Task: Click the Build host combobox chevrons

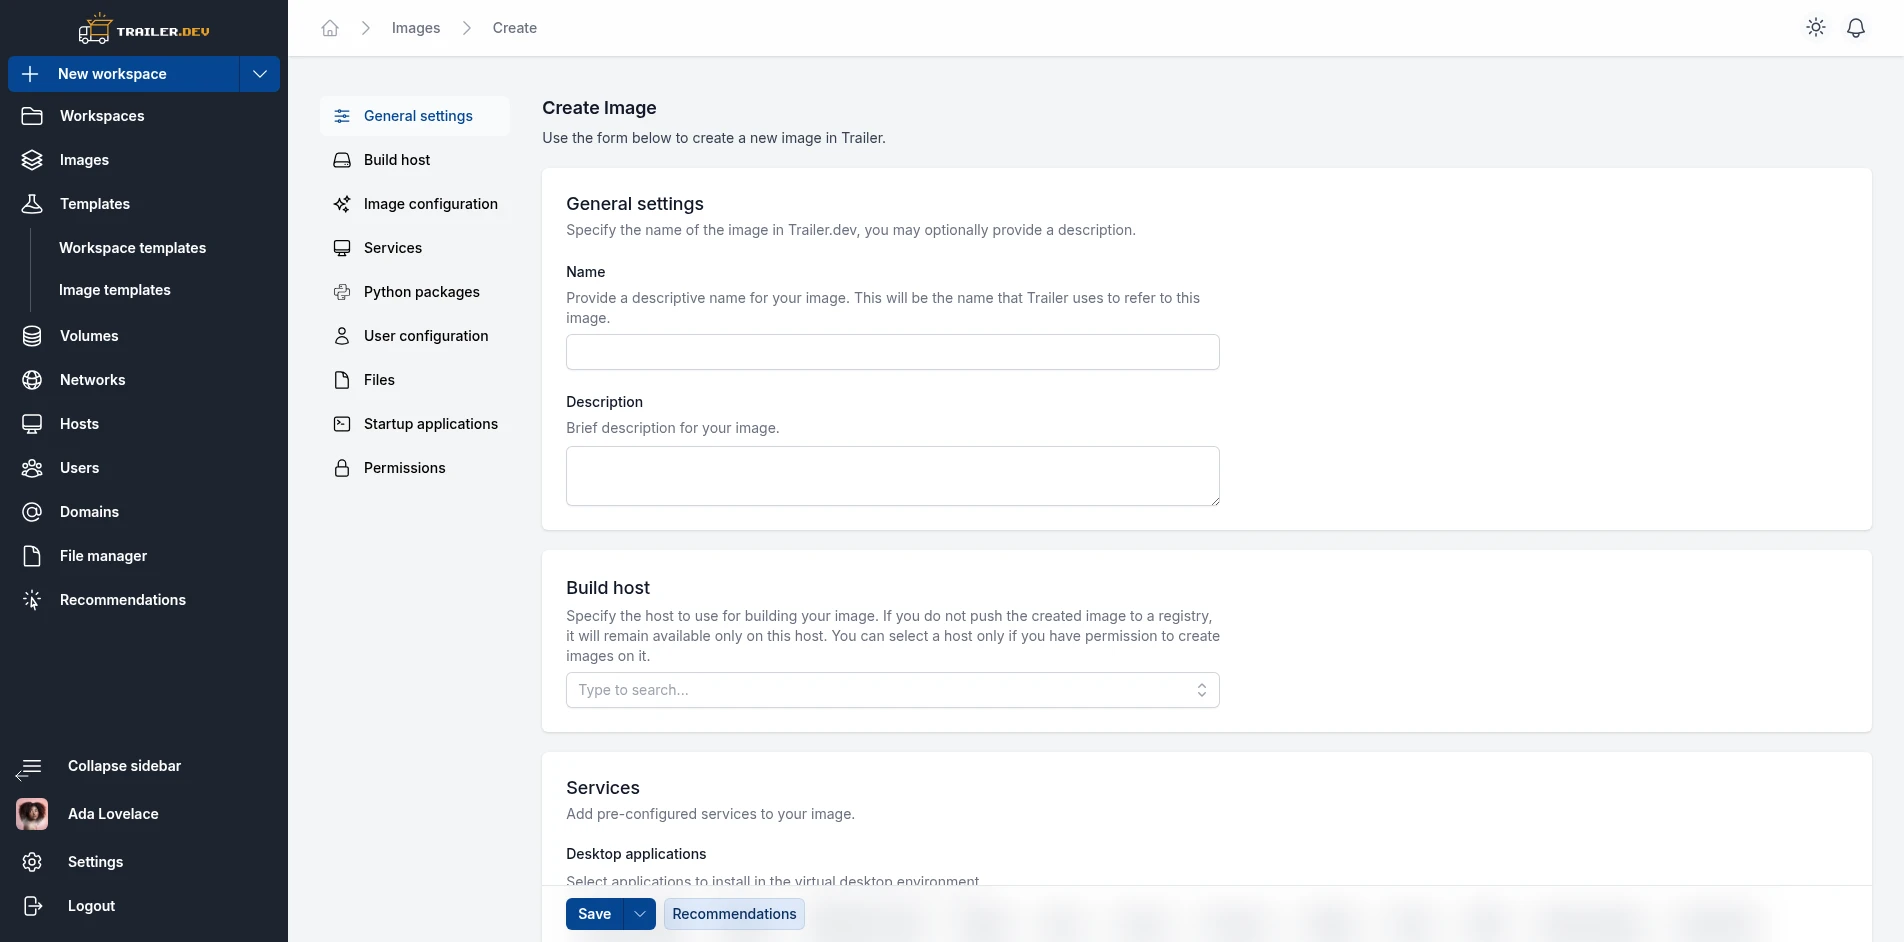Action: click(1202, 690)
